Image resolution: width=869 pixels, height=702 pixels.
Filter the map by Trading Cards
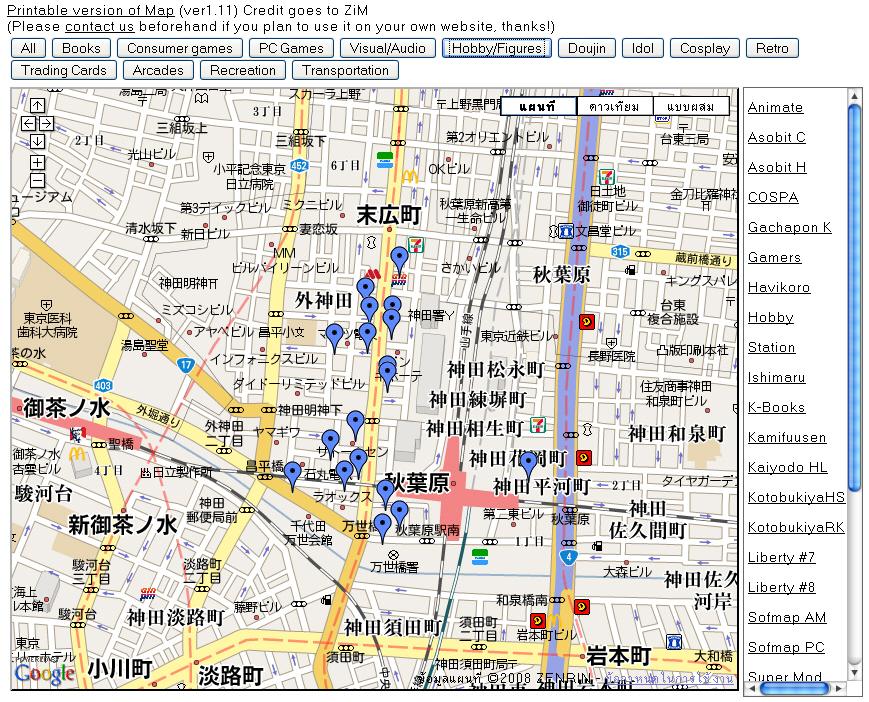(x=64, y=70)
